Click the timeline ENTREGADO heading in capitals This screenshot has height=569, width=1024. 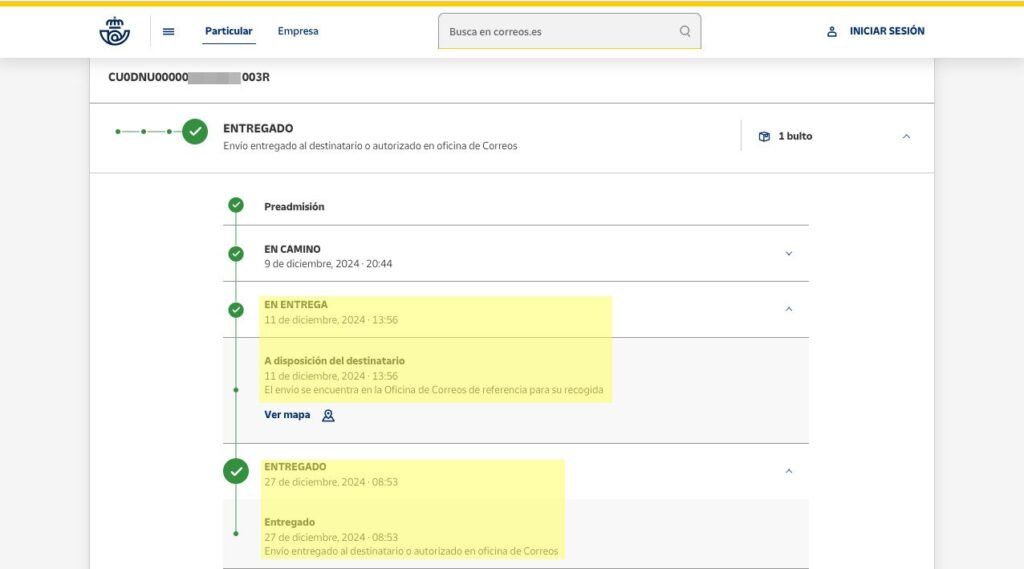click(295, 466)
